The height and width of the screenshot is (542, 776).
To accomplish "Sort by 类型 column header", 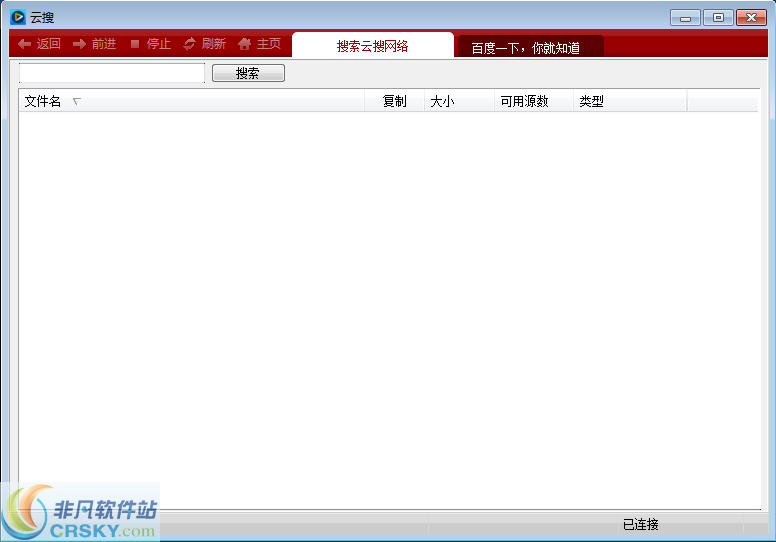I will tap(630, 101).
